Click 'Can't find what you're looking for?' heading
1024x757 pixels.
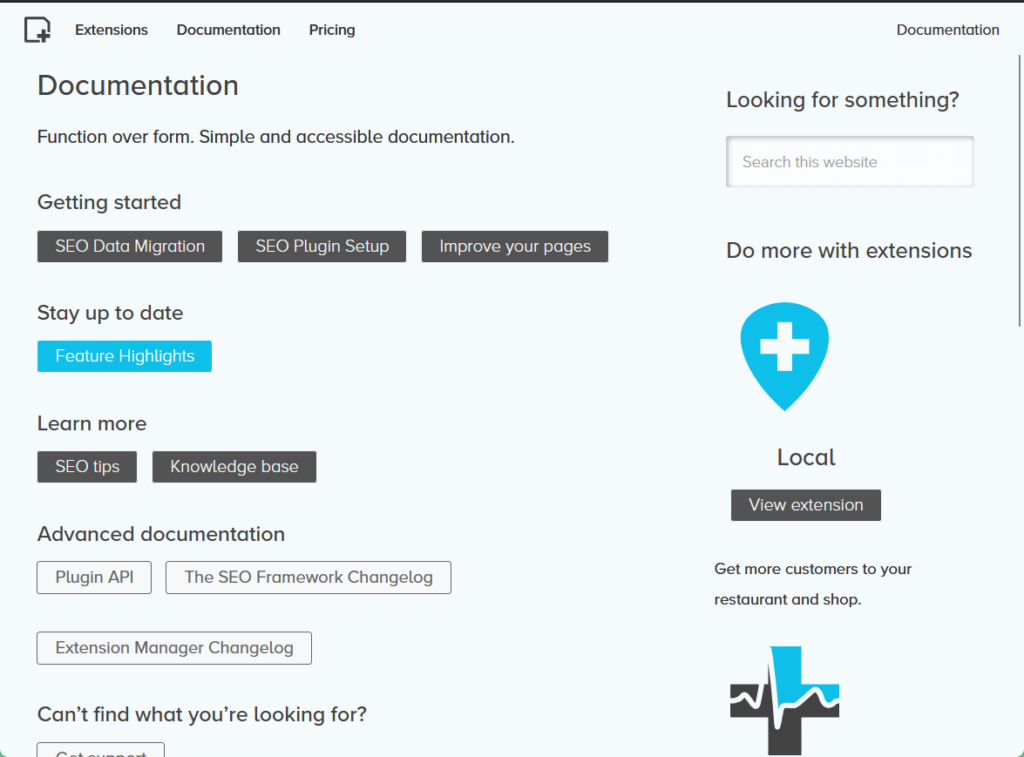point(202,715)
